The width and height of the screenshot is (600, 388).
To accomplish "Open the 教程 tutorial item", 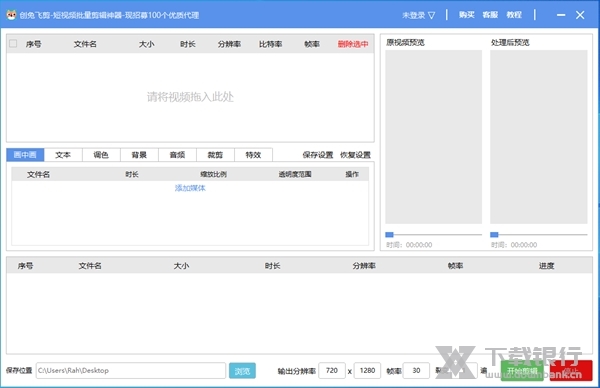I will [x=514, y=15].
